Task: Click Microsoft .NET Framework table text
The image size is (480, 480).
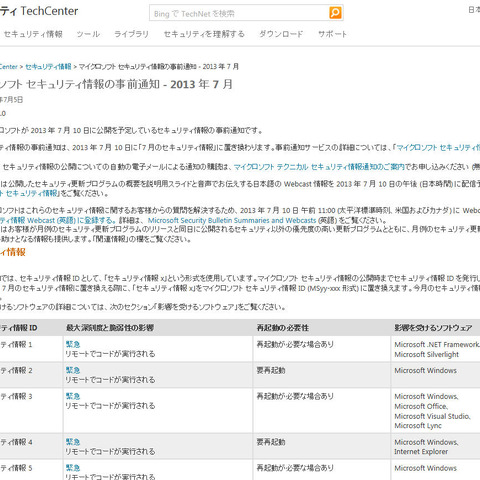Action: pyautogui.click(x=437, y=344)
